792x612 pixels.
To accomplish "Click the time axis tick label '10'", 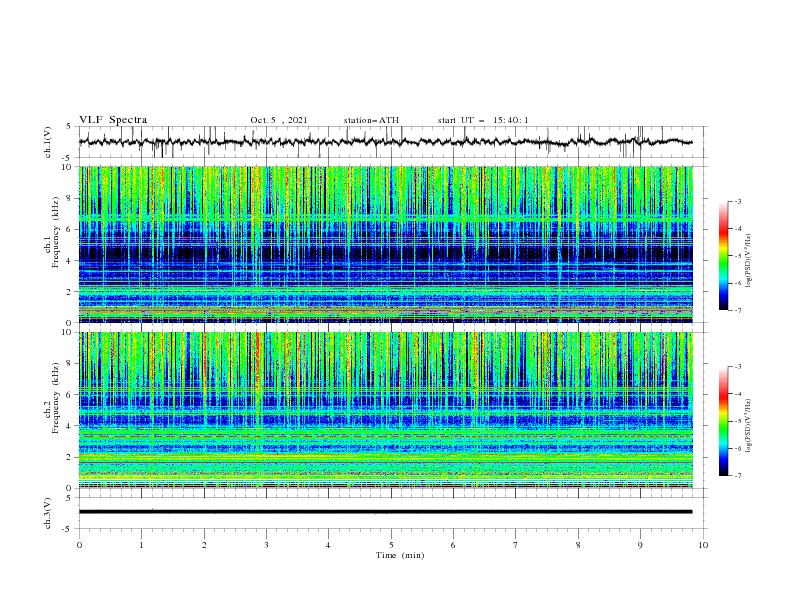I will pos(703,545).
